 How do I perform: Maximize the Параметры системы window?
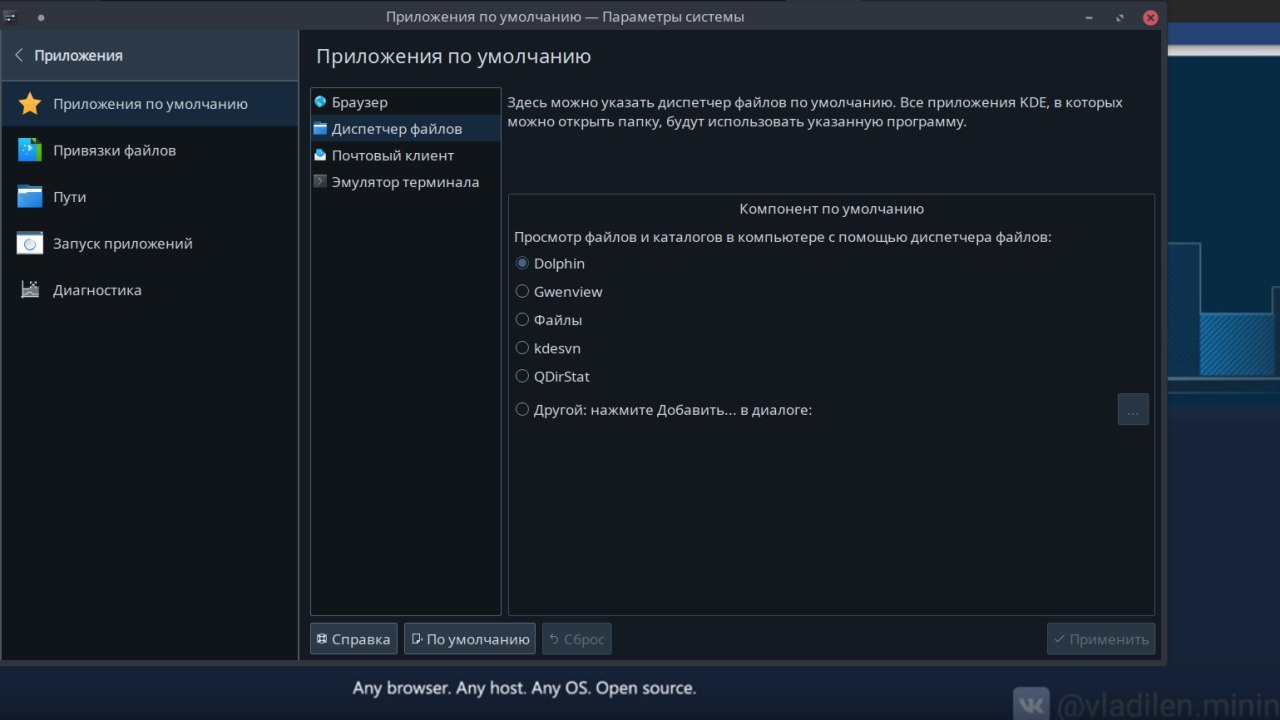click(x=1120, y=17)
